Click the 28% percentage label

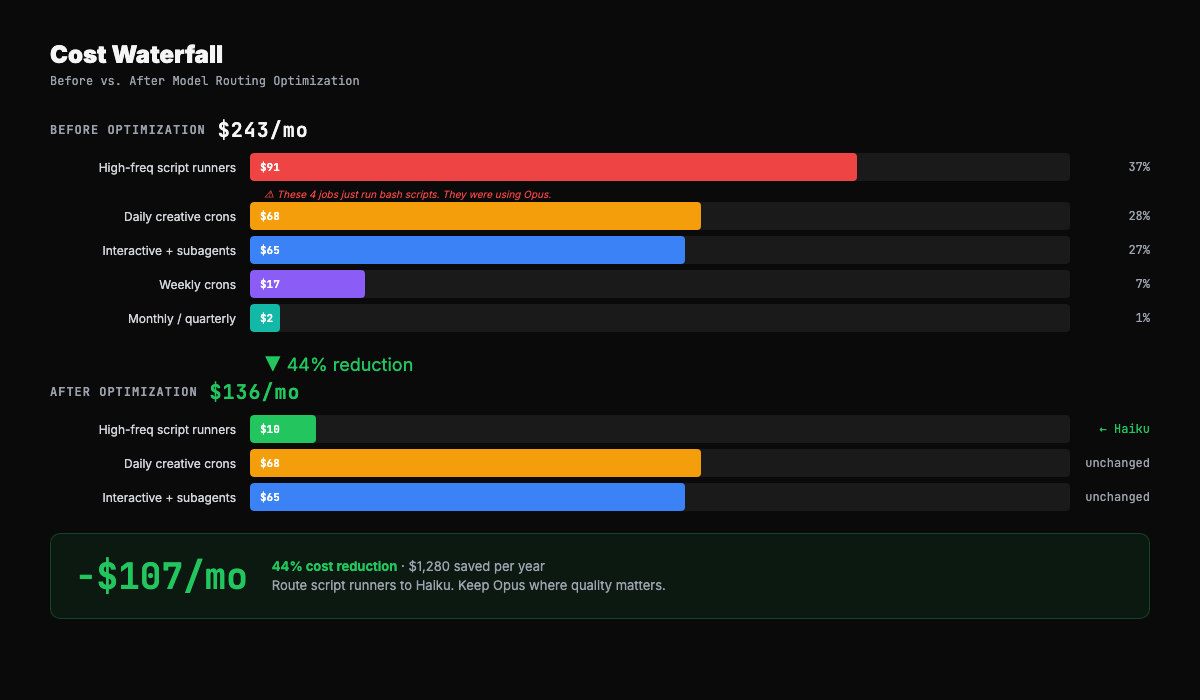pyautogui.click(x=1139, y=216)
